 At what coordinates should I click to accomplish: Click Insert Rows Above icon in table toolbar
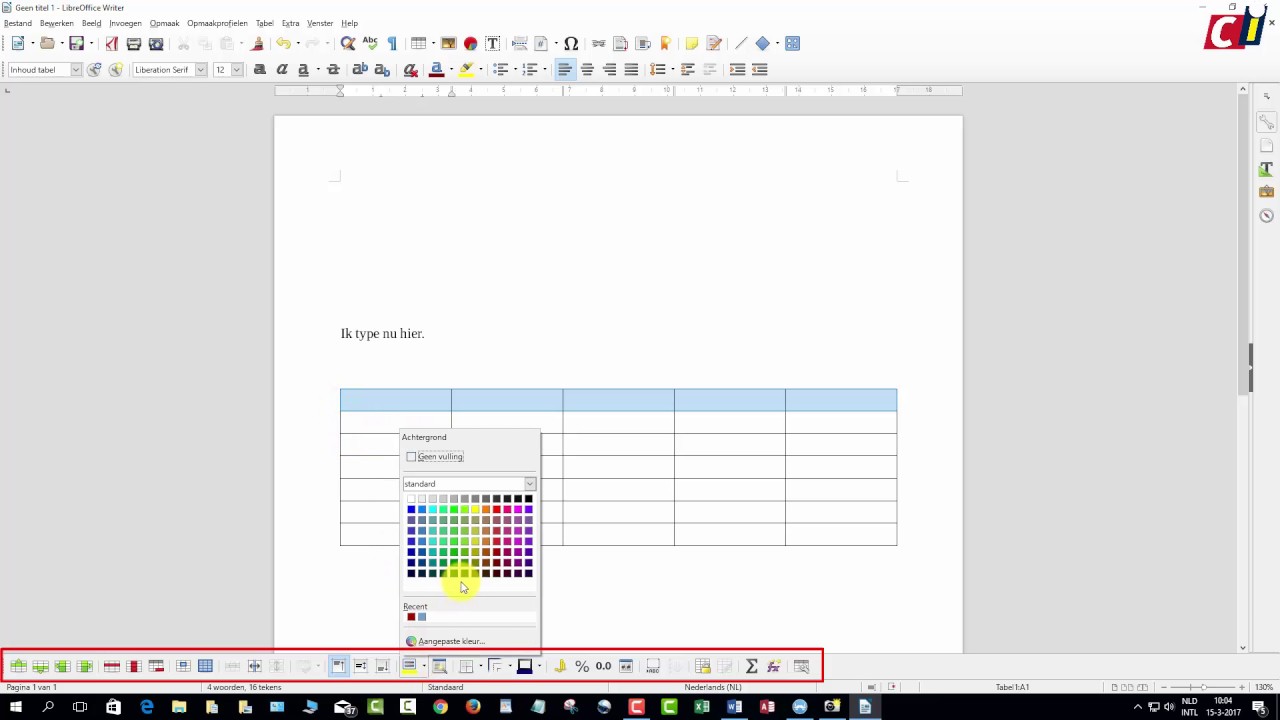pyautogui.click(x=18, y=666)
